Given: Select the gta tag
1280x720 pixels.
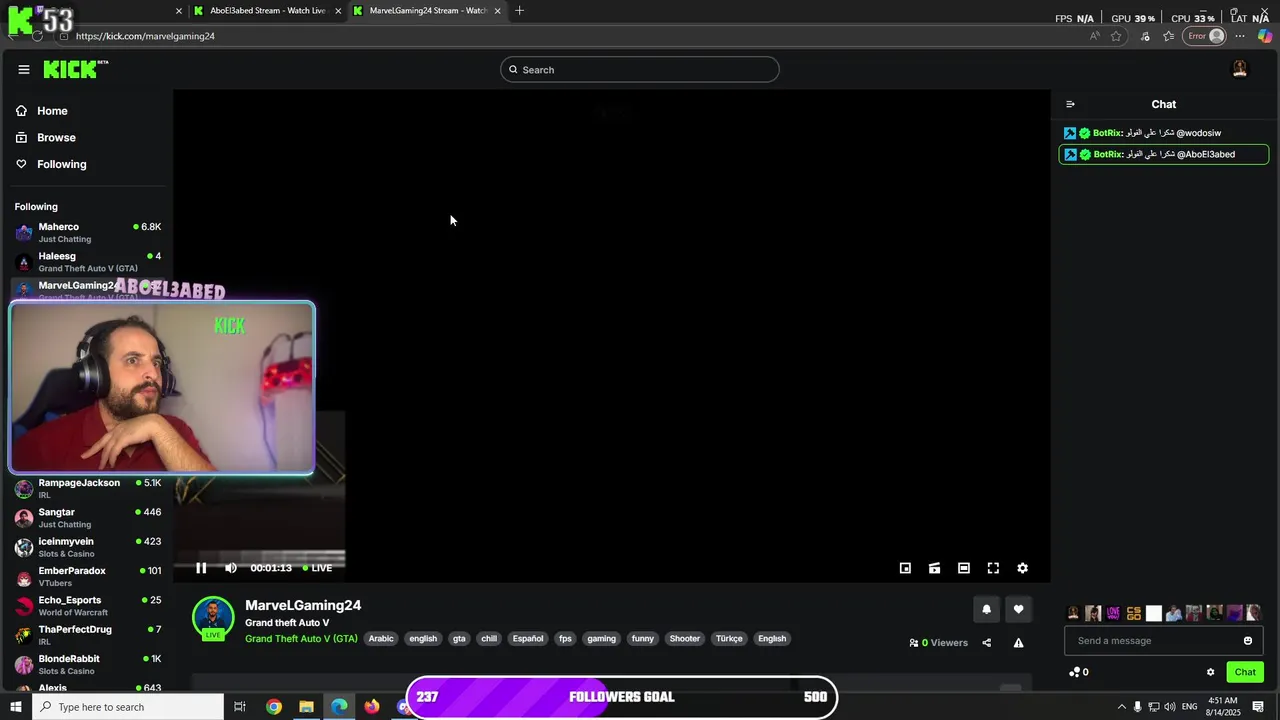Looking at the screenshot, I should point(459,639).
